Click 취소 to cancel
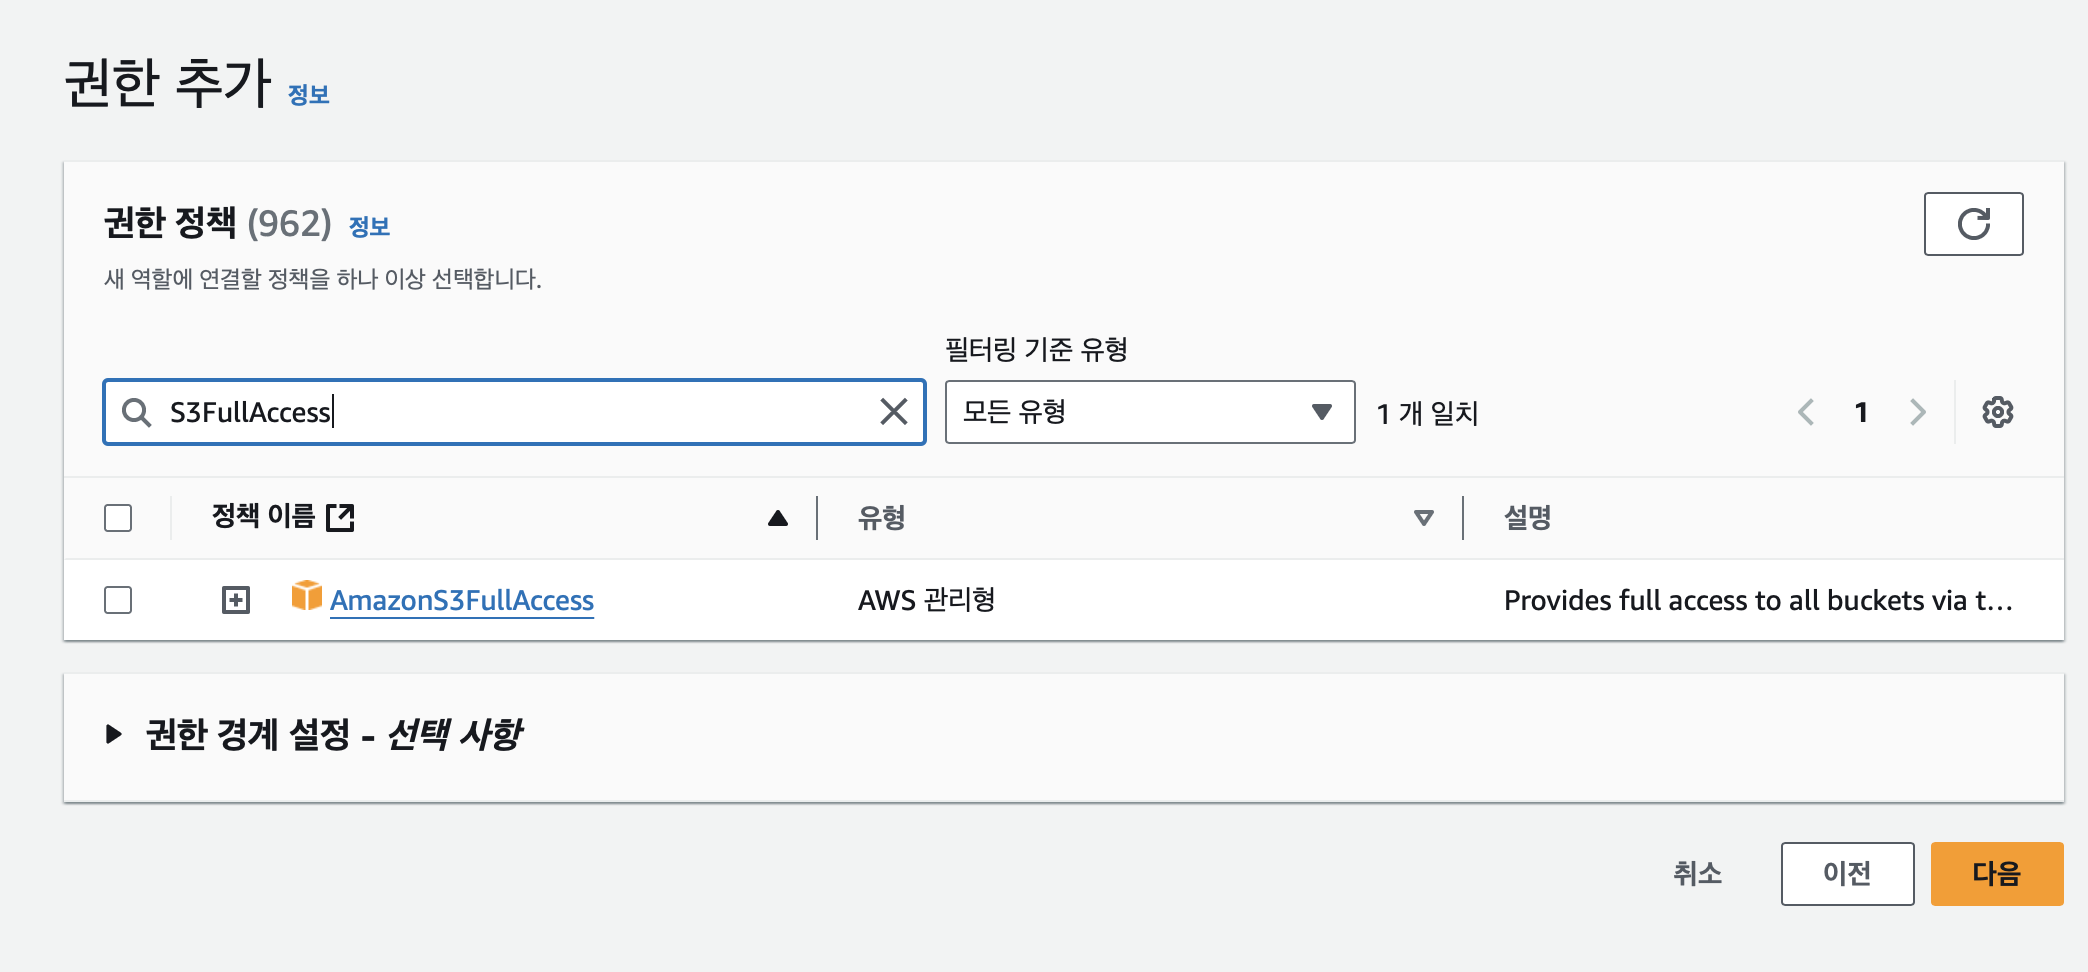This screenshot has width=2088, height=972. 1697,874
